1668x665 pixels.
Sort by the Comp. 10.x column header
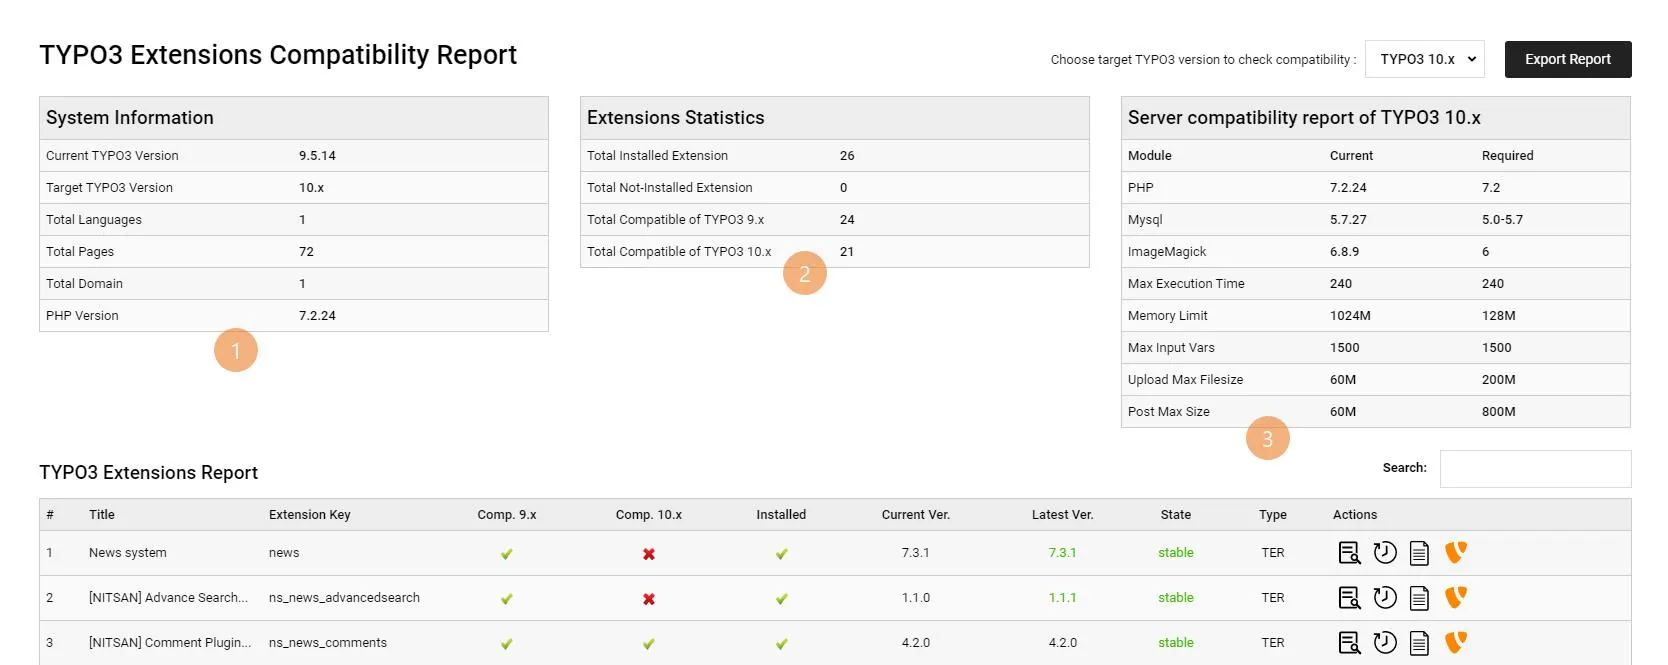coord(649,515)
